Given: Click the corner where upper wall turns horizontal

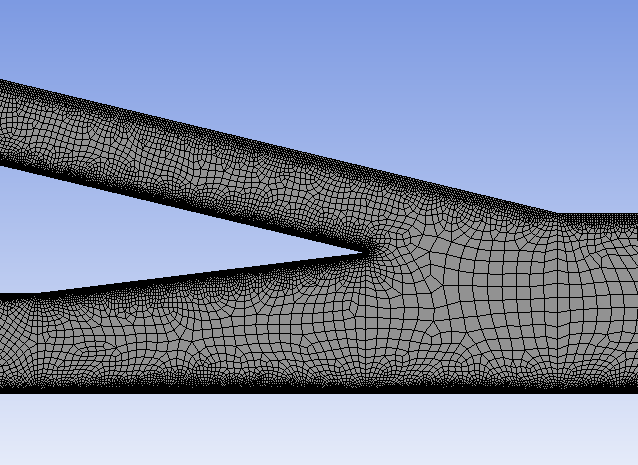Looking at the screenshot, I should pos(556,214).
